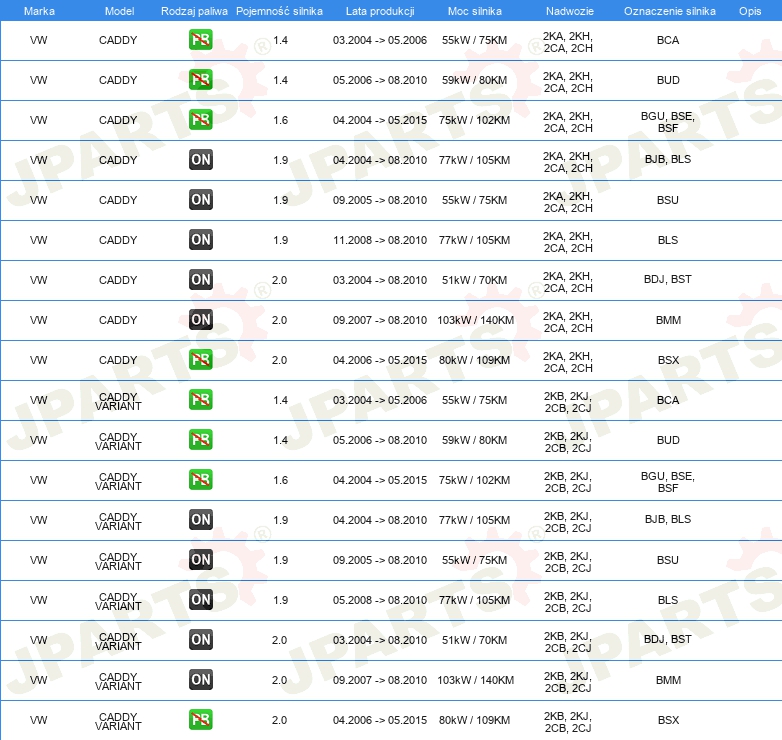Select 59kW / 80KM in CADDY VARIANT BUD row
Image resolution: width=782 pixels, height=740 pixels.
[474, 440]
